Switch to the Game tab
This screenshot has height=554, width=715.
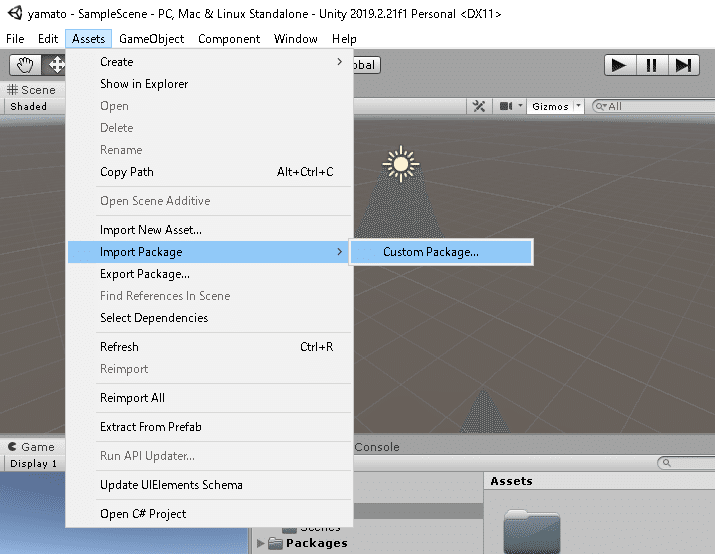[x=32, y=447]
